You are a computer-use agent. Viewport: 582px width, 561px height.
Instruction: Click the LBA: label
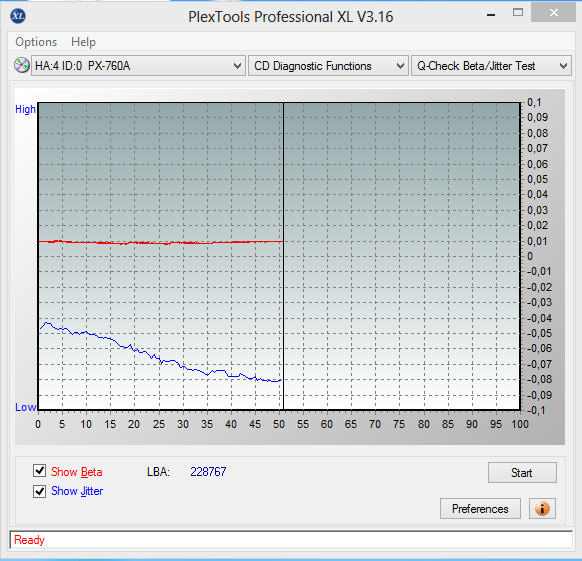pos(158,472)
